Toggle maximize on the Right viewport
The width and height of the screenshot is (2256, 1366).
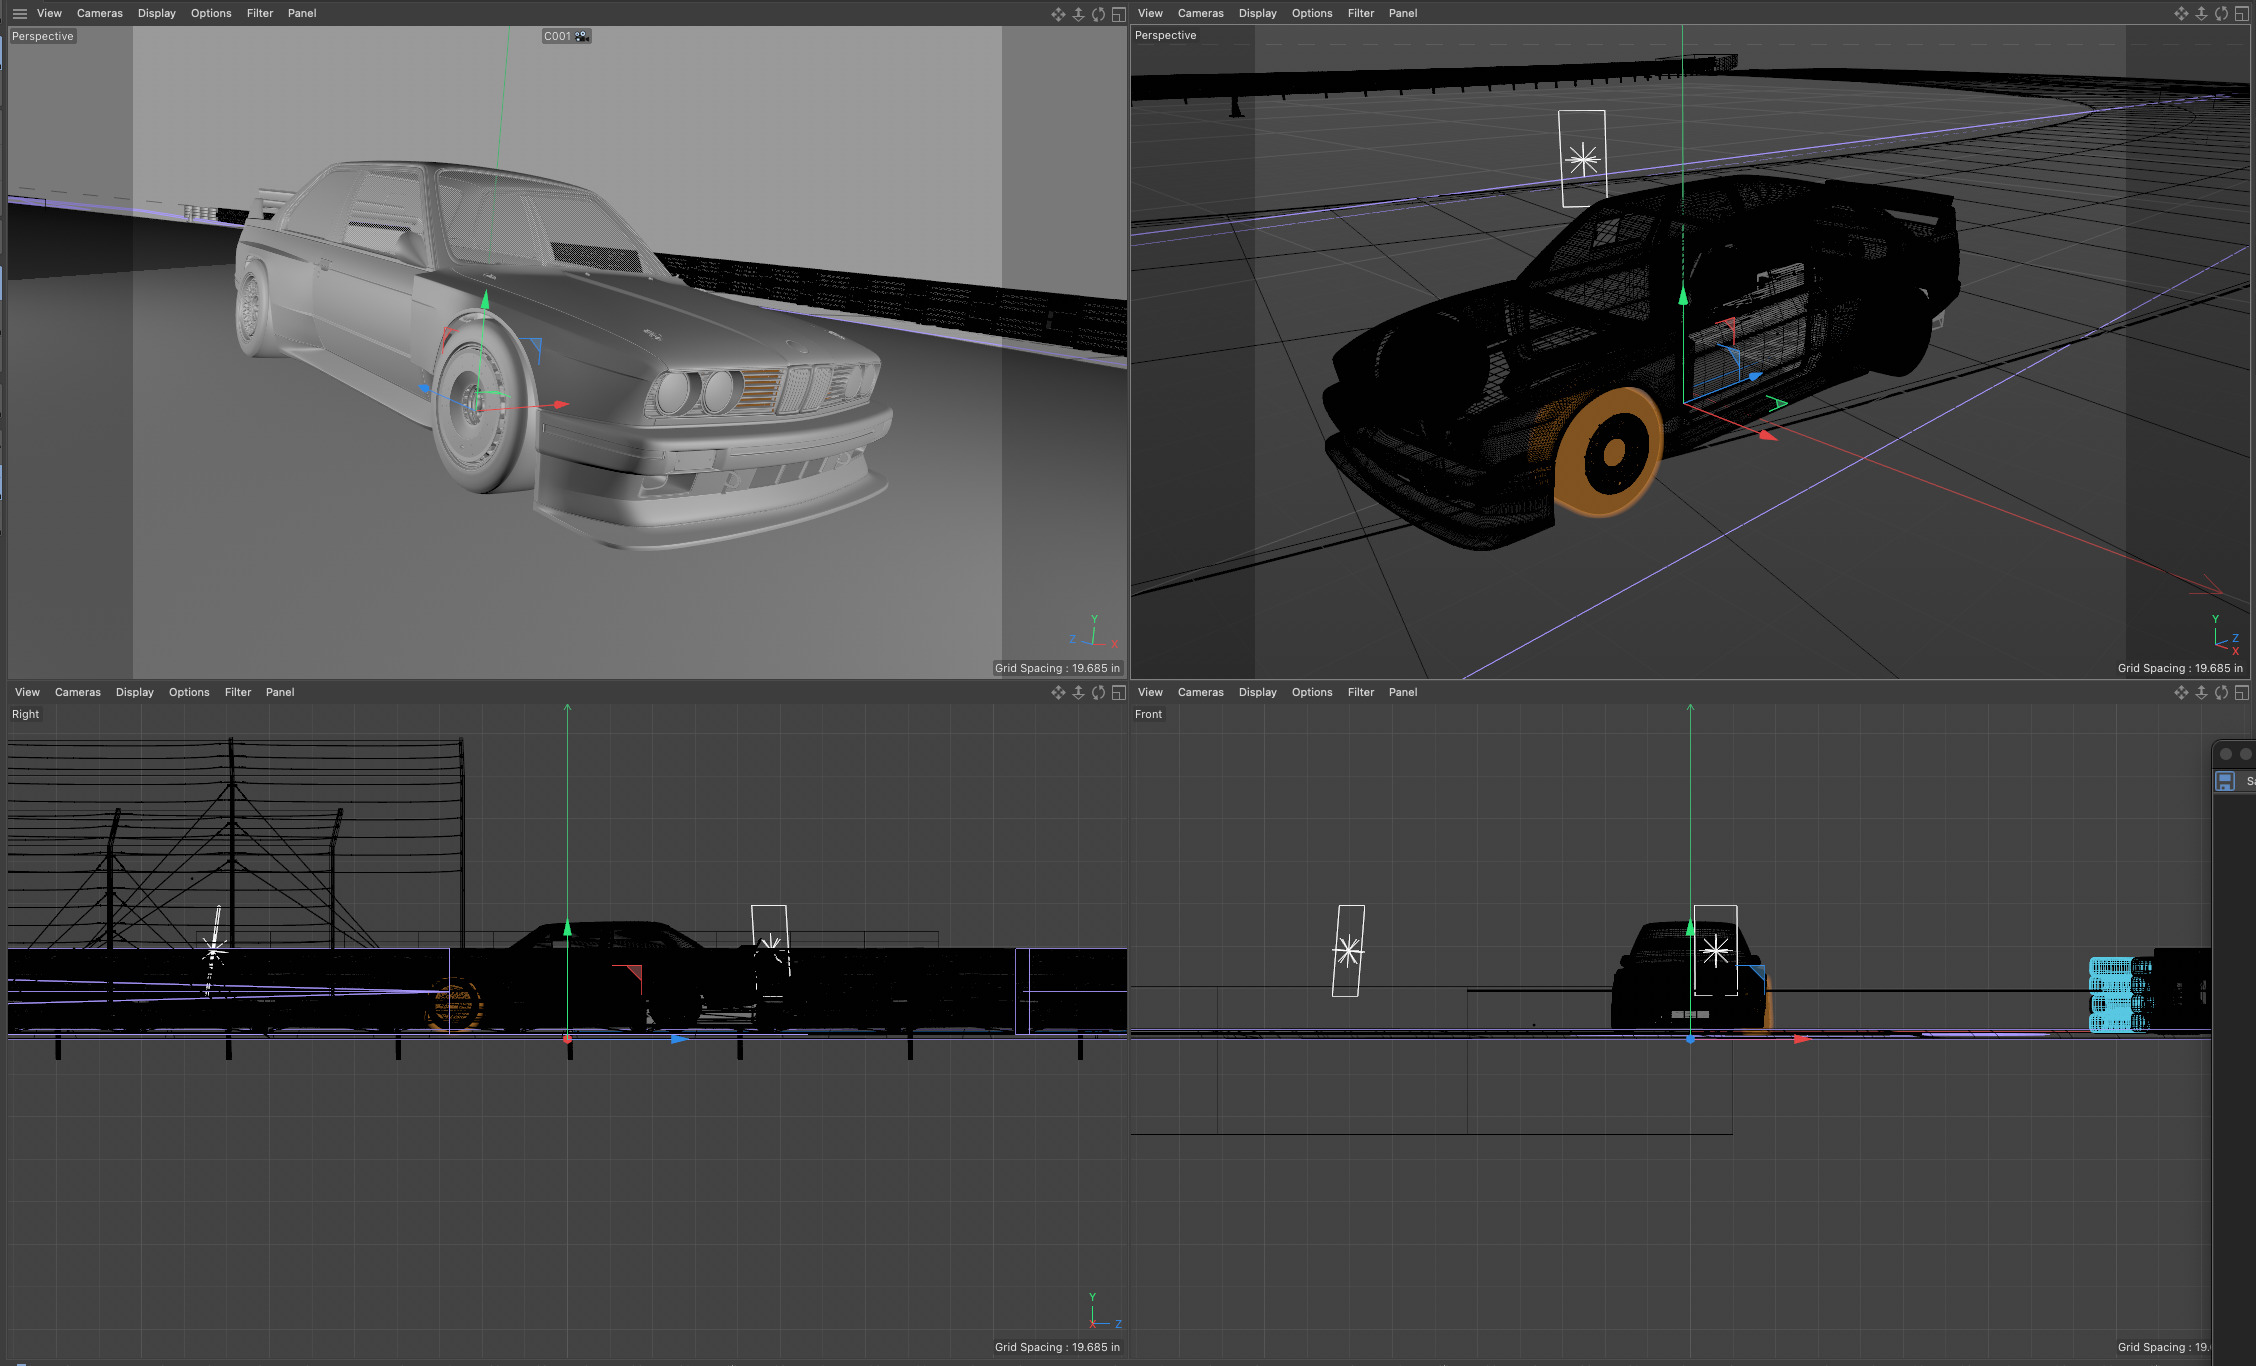[1119, 692]
